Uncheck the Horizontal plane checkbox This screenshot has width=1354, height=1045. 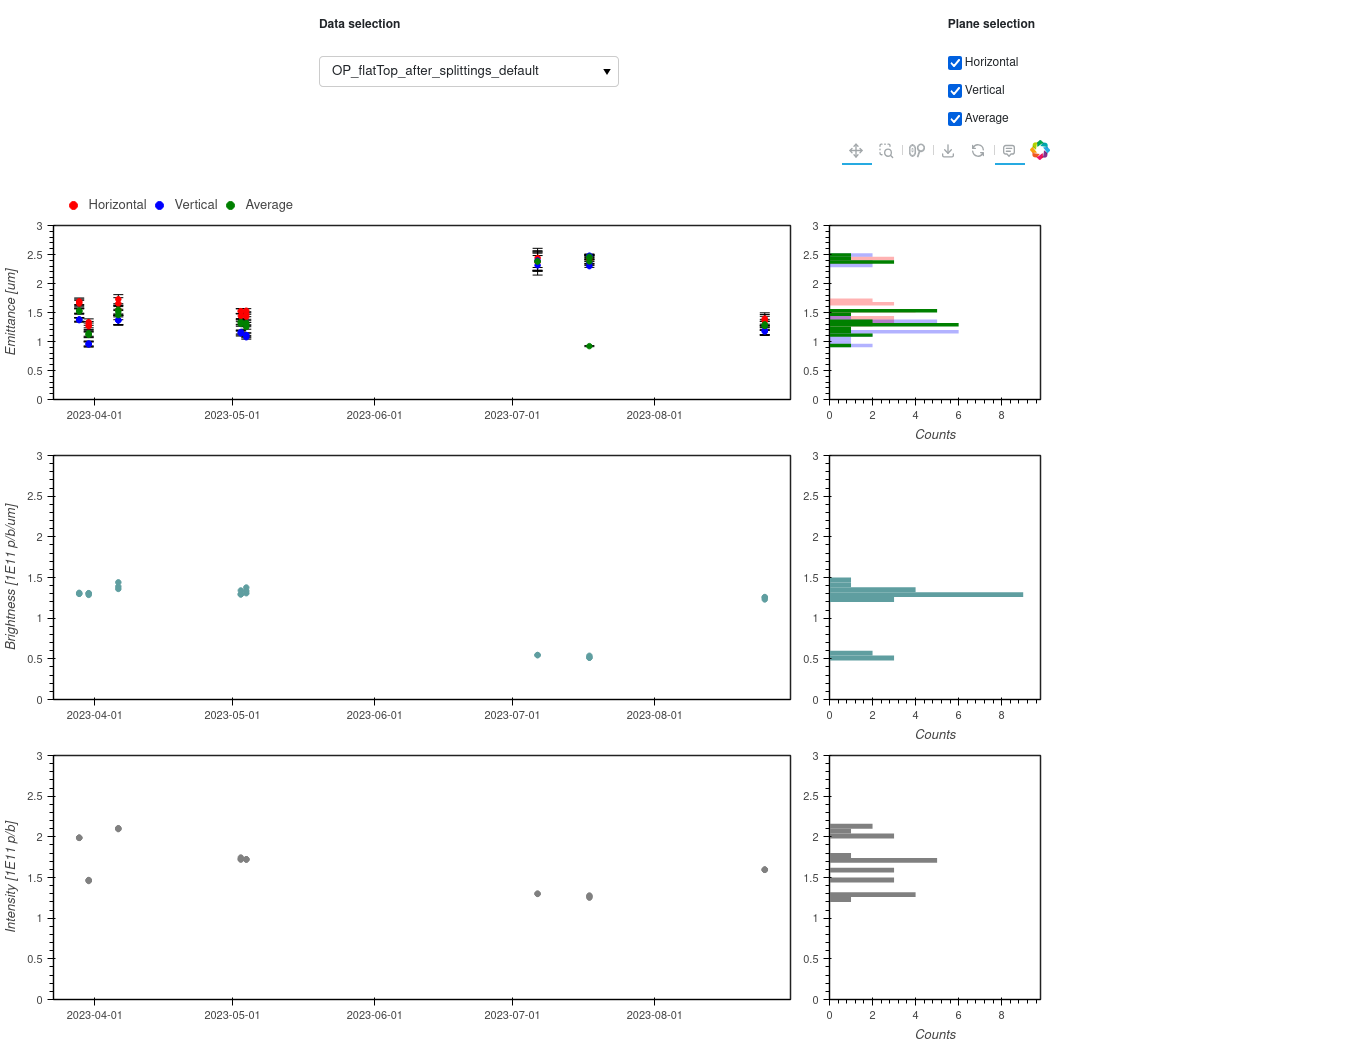955,63
